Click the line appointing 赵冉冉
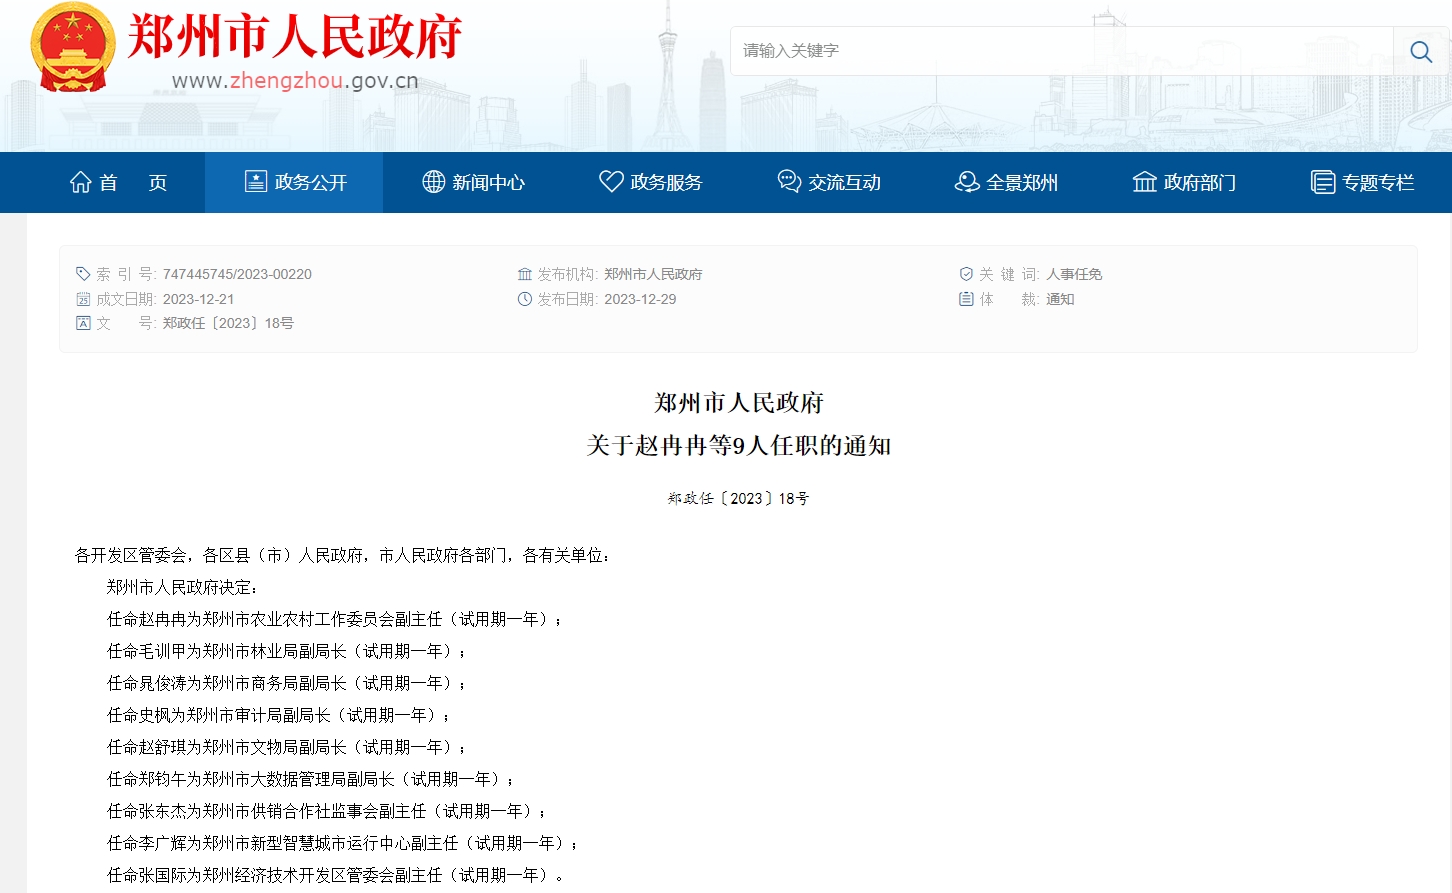The width and height of the screenshot is (1452, 893). pyautogui.click(x=334, y=619)
